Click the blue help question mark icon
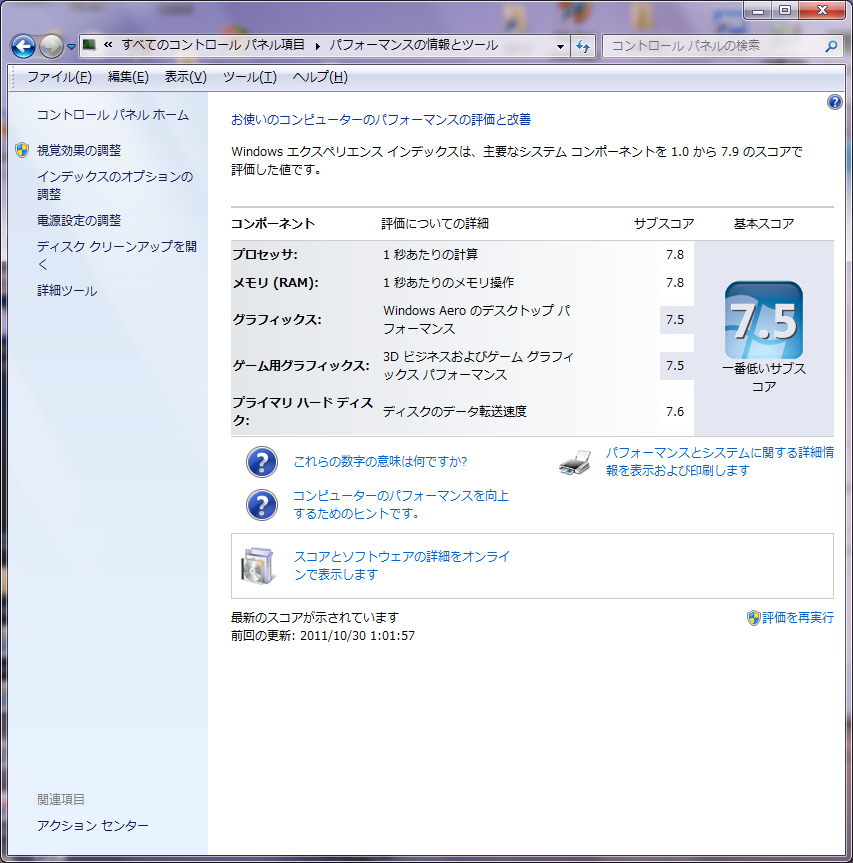The width and height of the screenshot is (853, 863). (835, 102)
